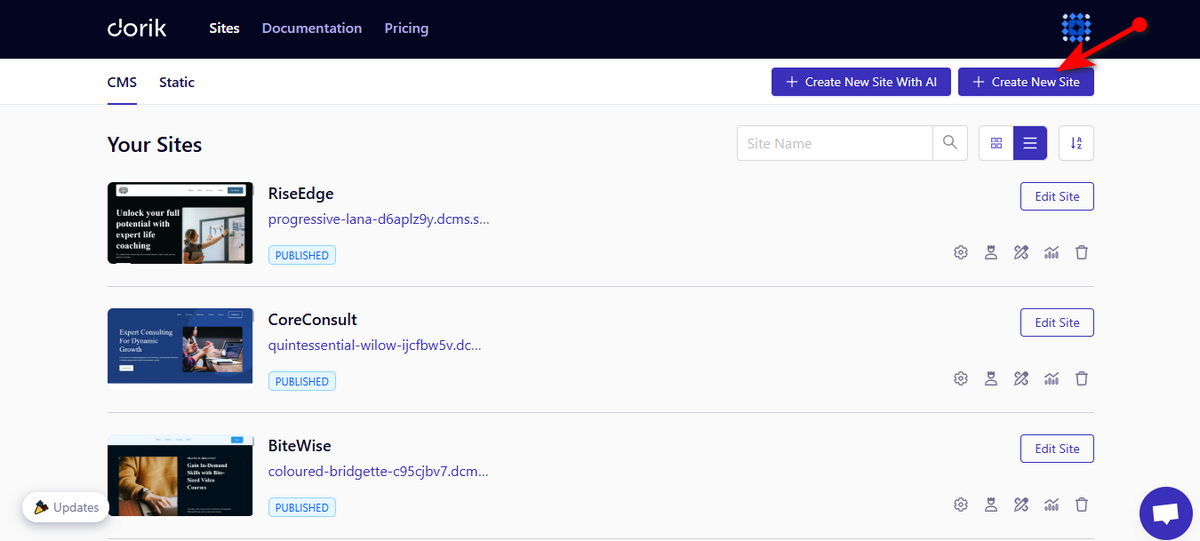Click PUBLISHED badge under BiteWise
1200x541 pixels.
[302, 507]
